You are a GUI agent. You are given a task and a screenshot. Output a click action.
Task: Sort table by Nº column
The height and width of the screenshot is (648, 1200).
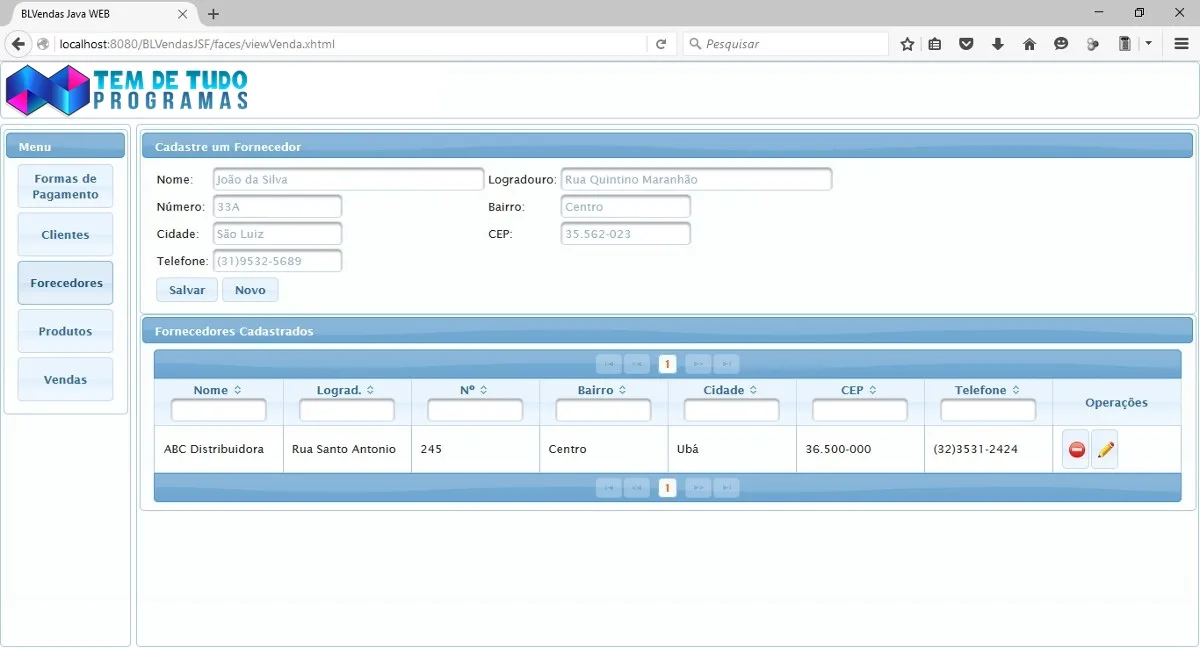483,390
